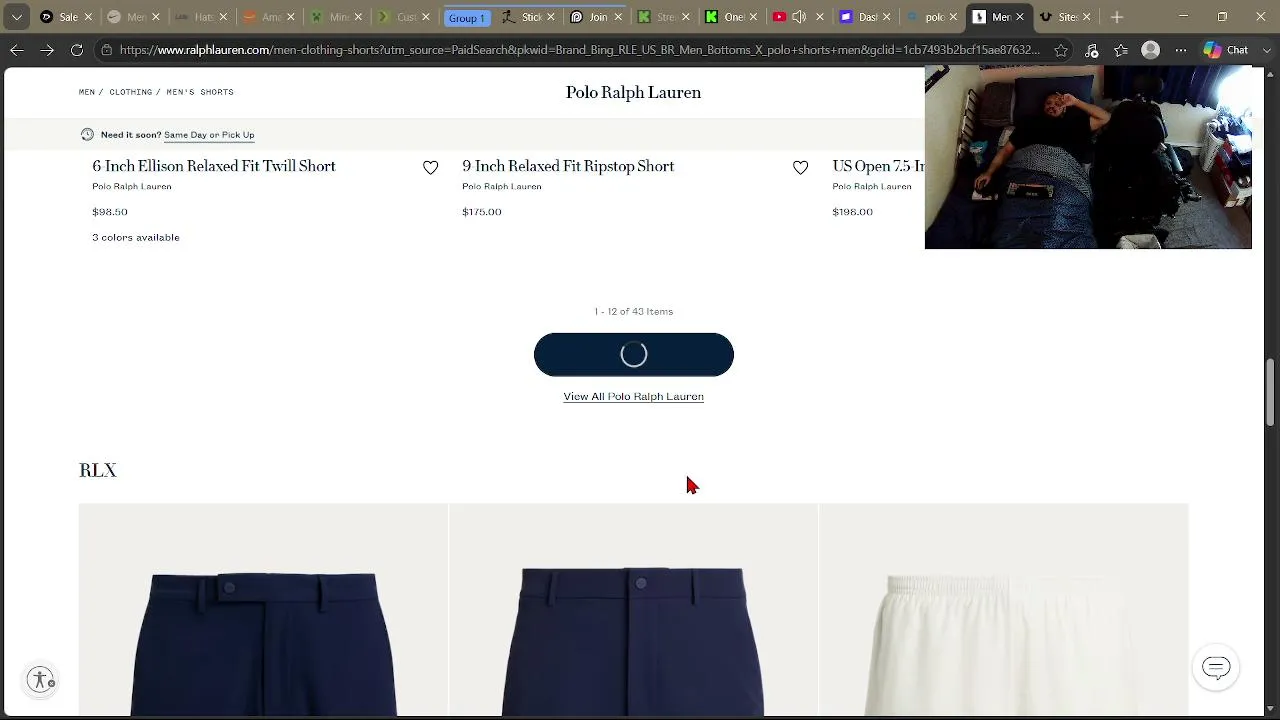
Task: Open 9 Inch Relaxed Fit Ripstop Short
Action: coord(568,166)
